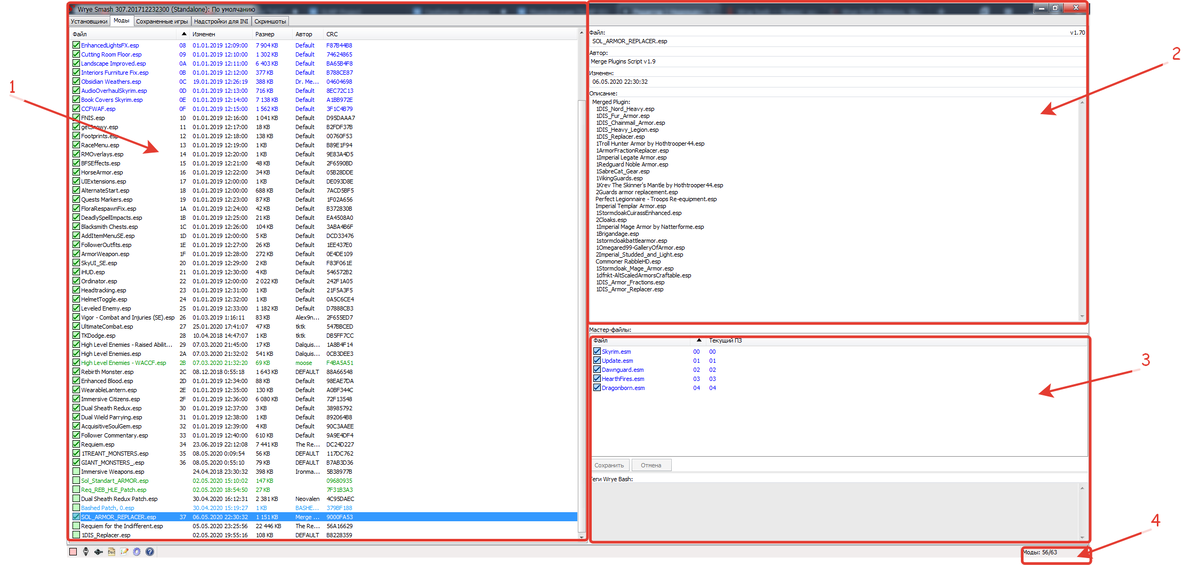
Task: Click the Wrye Bash tags scrollbar
Action: (x=1082, y=511)
